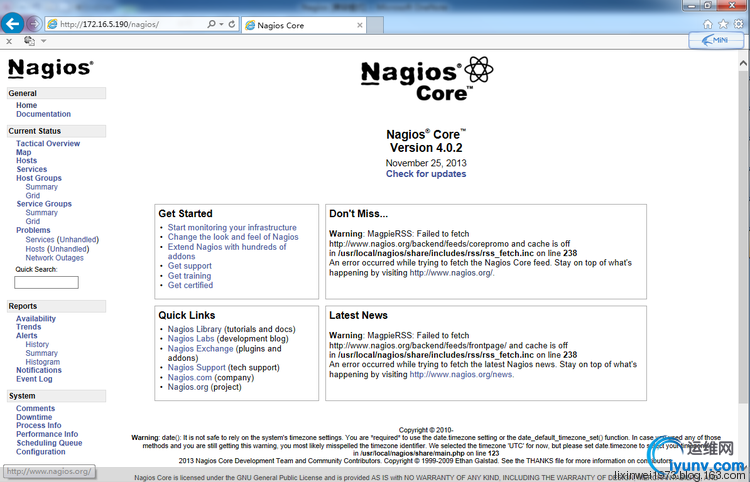
Task: Open the address bar dropdown arrow
Action: tap(221, 24)
